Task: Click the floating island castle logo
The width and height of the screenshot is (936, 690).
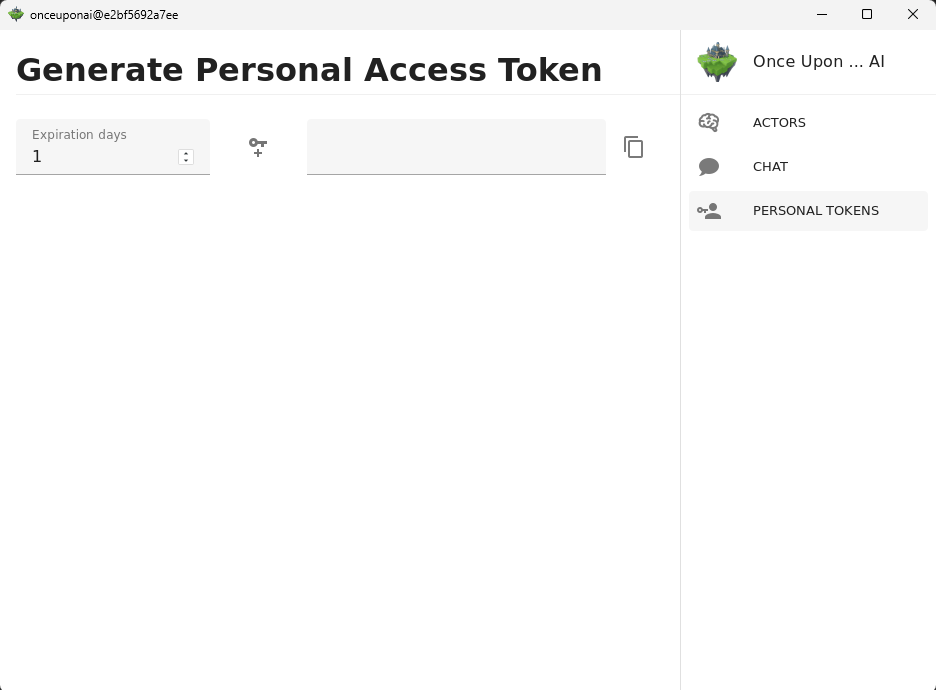Action: pos(717,61)
